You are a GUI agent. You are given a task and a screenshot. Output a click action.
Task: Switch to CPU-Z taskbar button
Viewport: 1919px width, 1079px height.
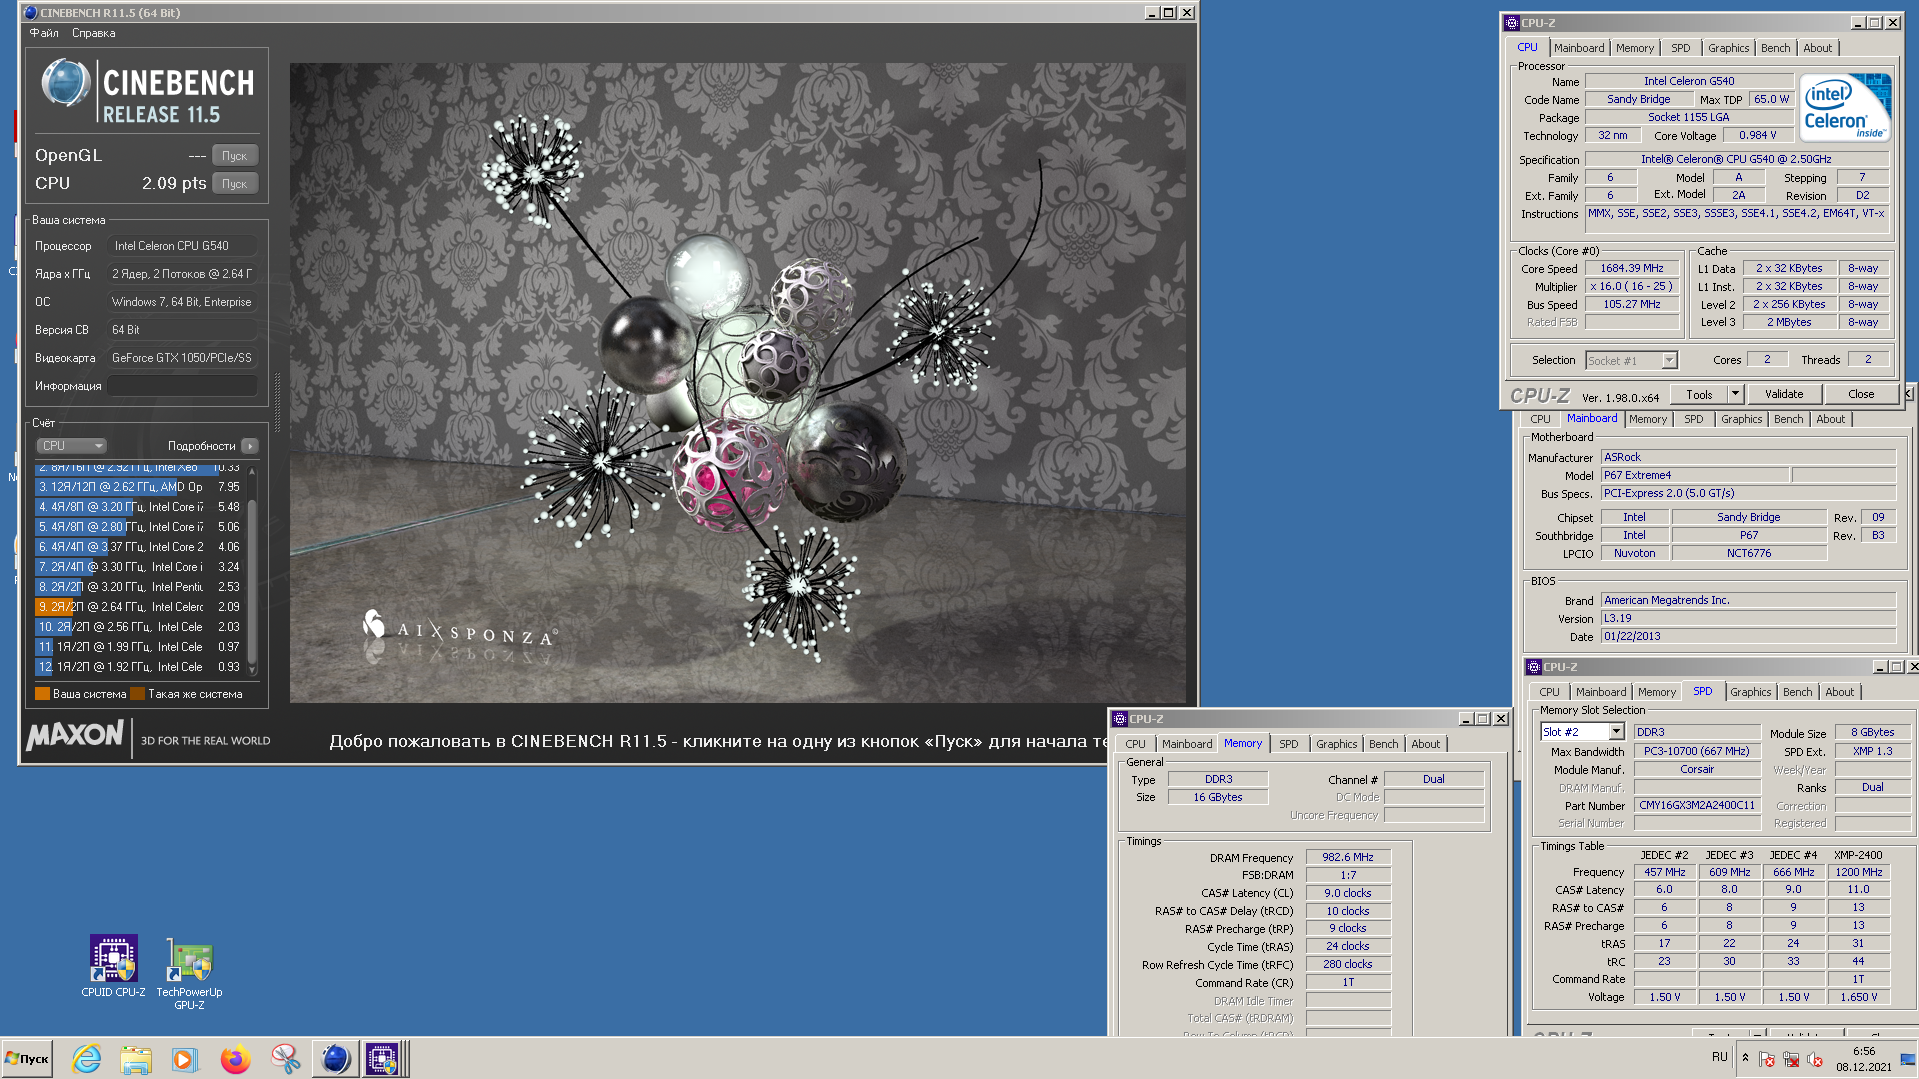383,1058
